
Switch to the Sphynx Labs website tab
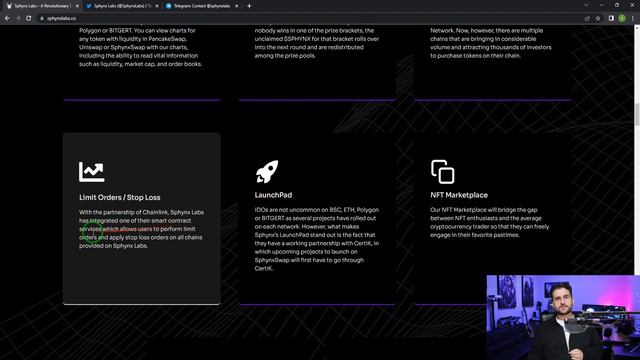pyautogui.click(x=41, y=6)
